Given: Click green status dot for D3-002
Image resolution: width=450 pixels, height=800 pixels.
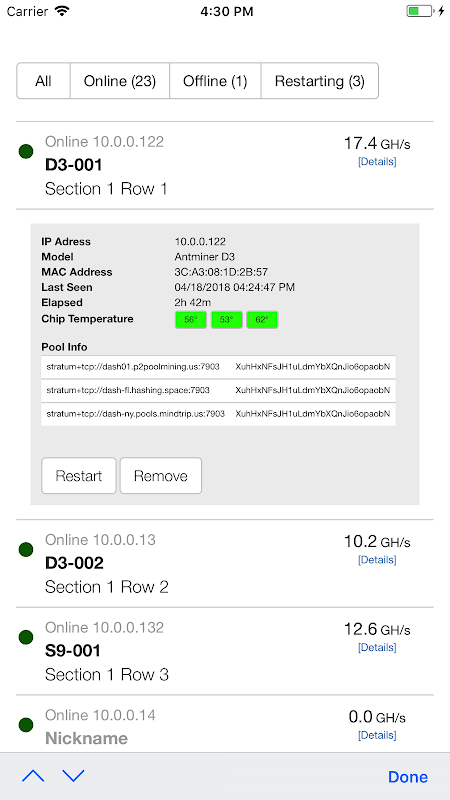Looking at the screenshot, I should [26, 549].
